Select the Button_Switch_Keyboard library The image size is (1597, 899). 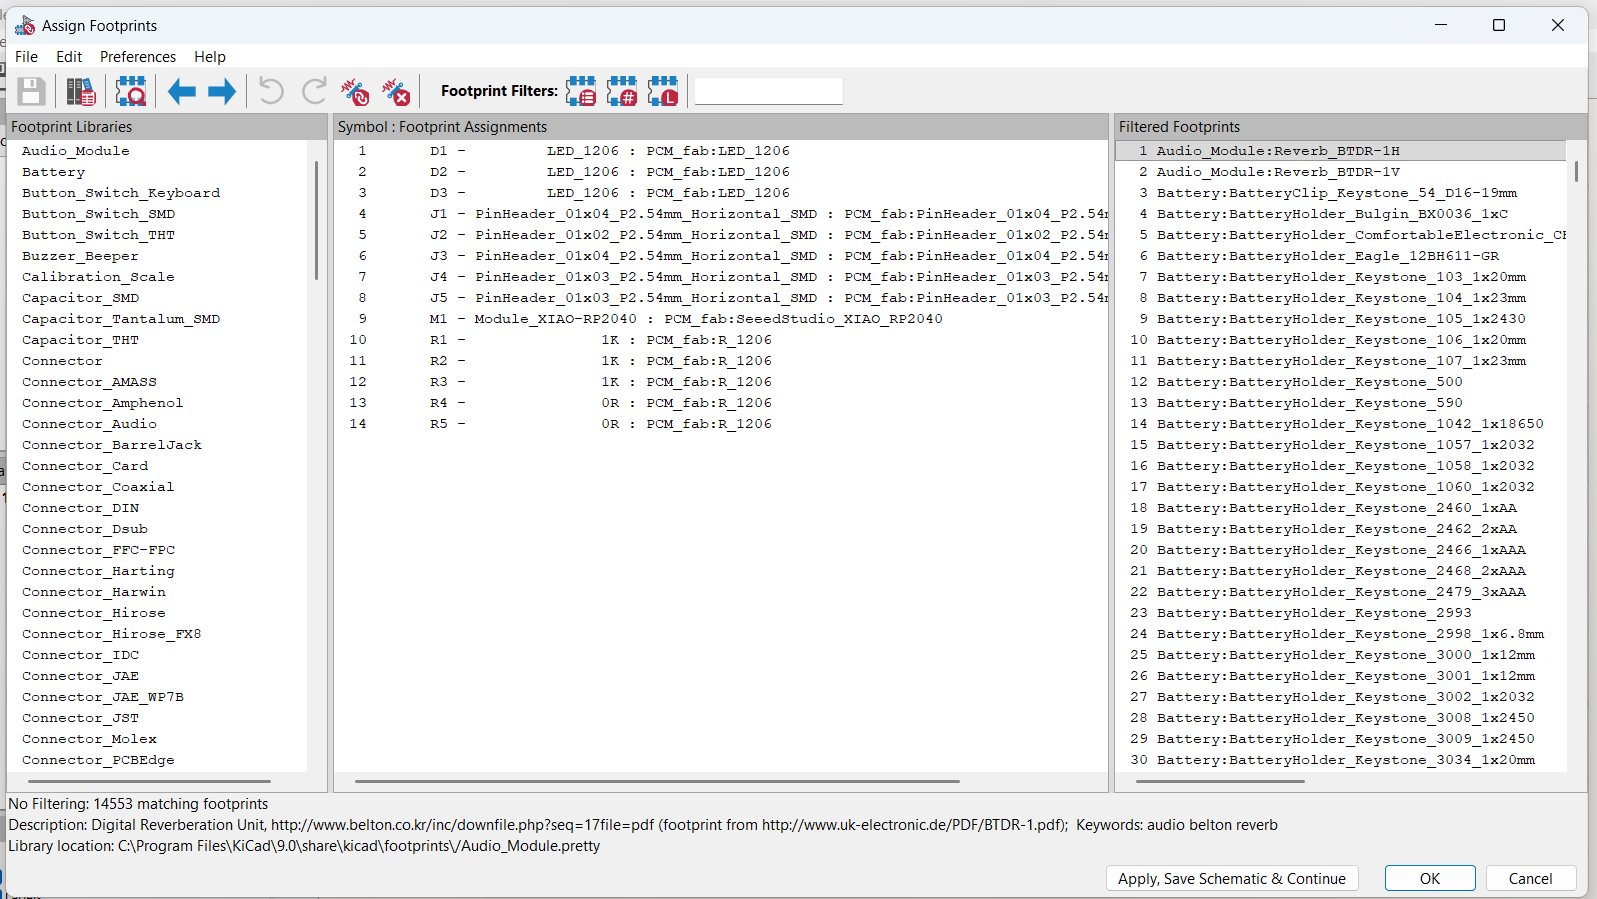[121, 193]
